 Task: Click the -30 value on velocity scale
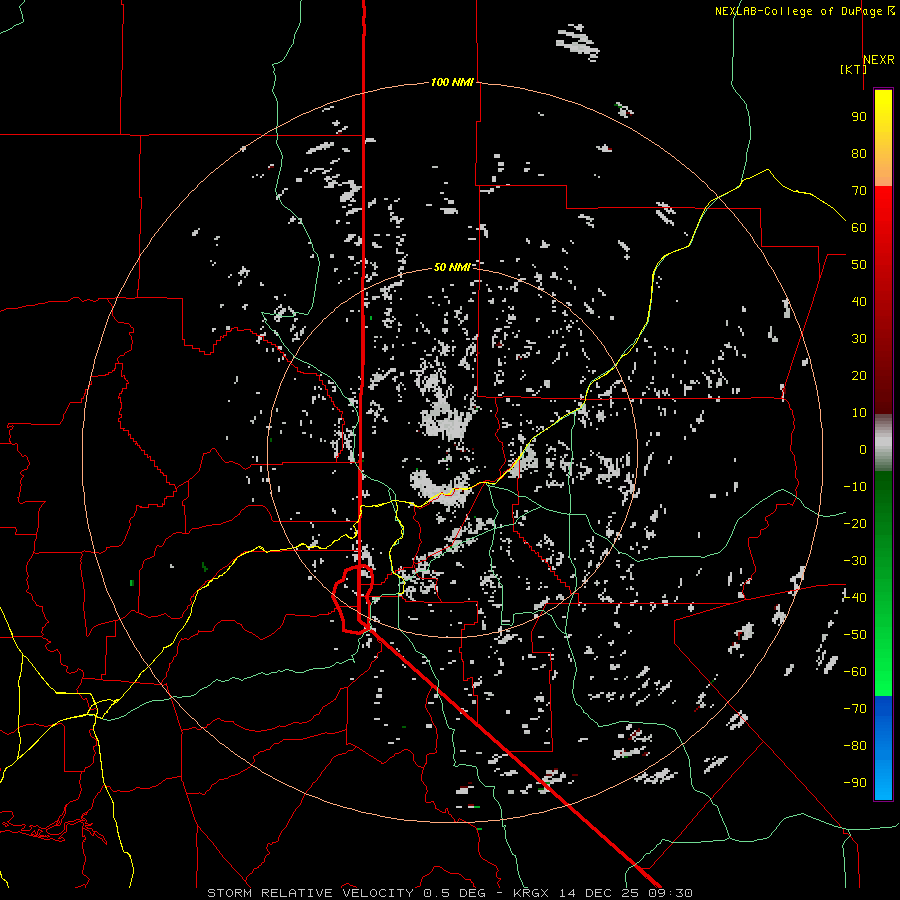pyautogui.click(x=855, y=561)
